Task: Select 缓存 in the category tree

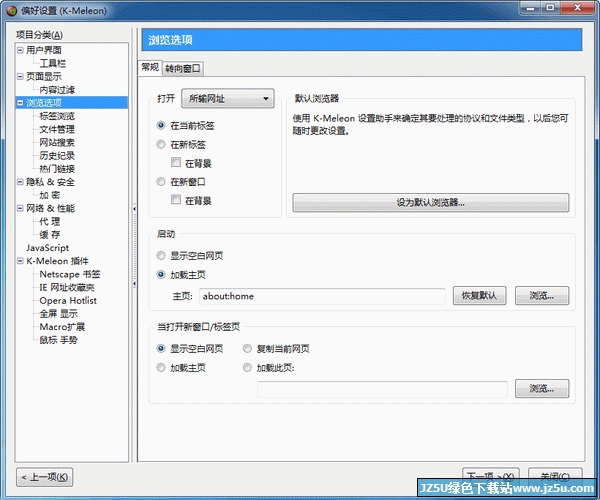Action: [x=50, y=235]
